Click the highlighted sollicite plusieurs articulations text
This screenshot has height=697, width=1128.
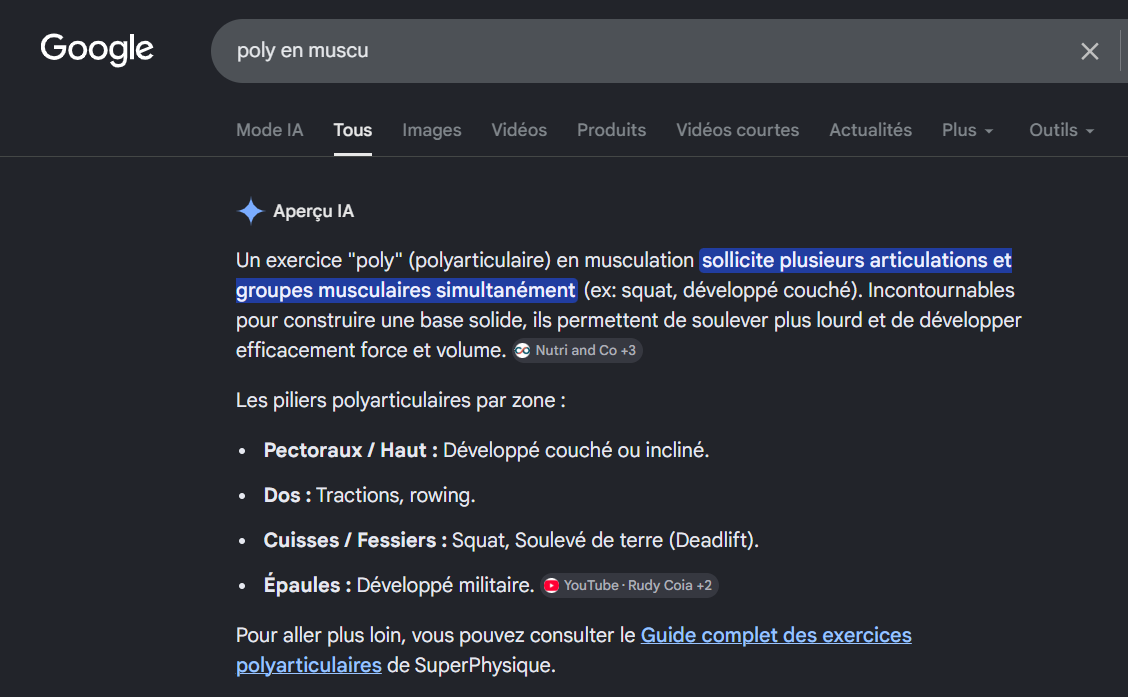856,260
